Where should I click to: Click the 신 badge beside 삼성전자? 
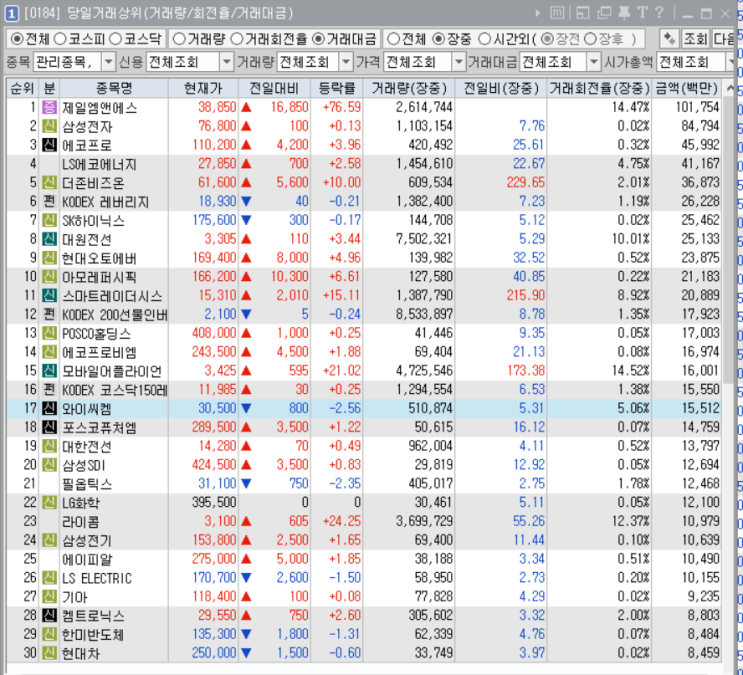pyautogui.click(x=49, y=126)
